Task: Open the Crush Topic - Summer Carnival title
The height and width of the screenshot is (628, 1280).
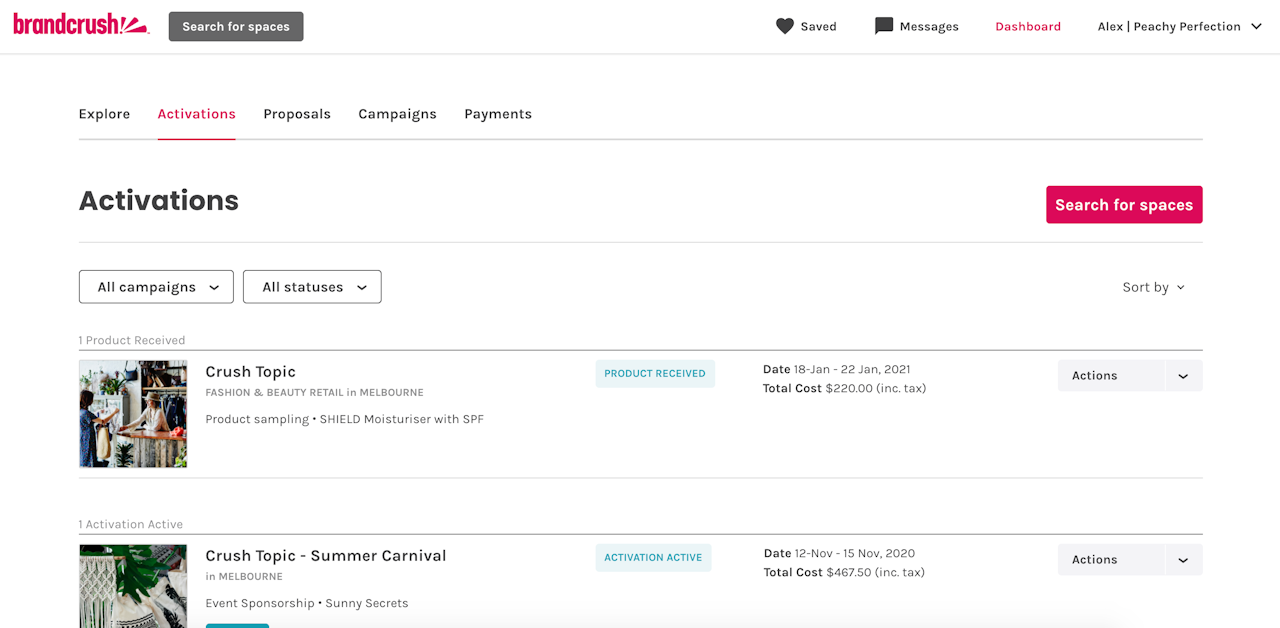Action: point(326,556)
